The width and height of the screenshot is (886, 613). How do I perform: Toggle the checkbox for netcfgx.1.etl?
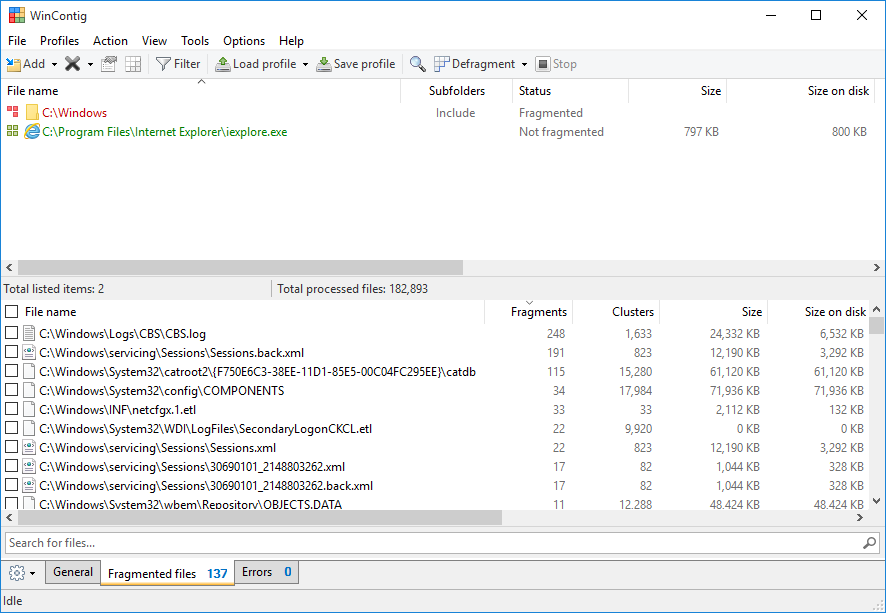point(12,410)
